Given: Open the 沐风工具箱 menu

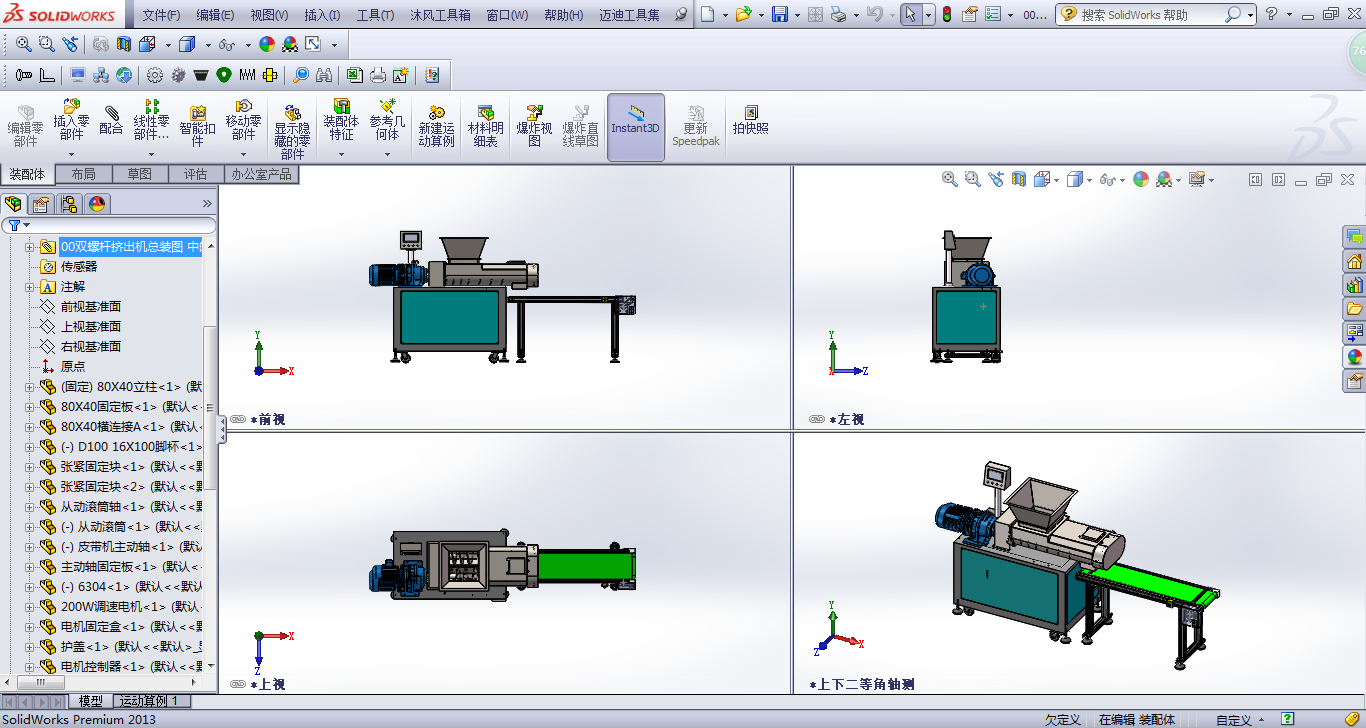Looking at the screenshot, I should [x=441, y=15].
